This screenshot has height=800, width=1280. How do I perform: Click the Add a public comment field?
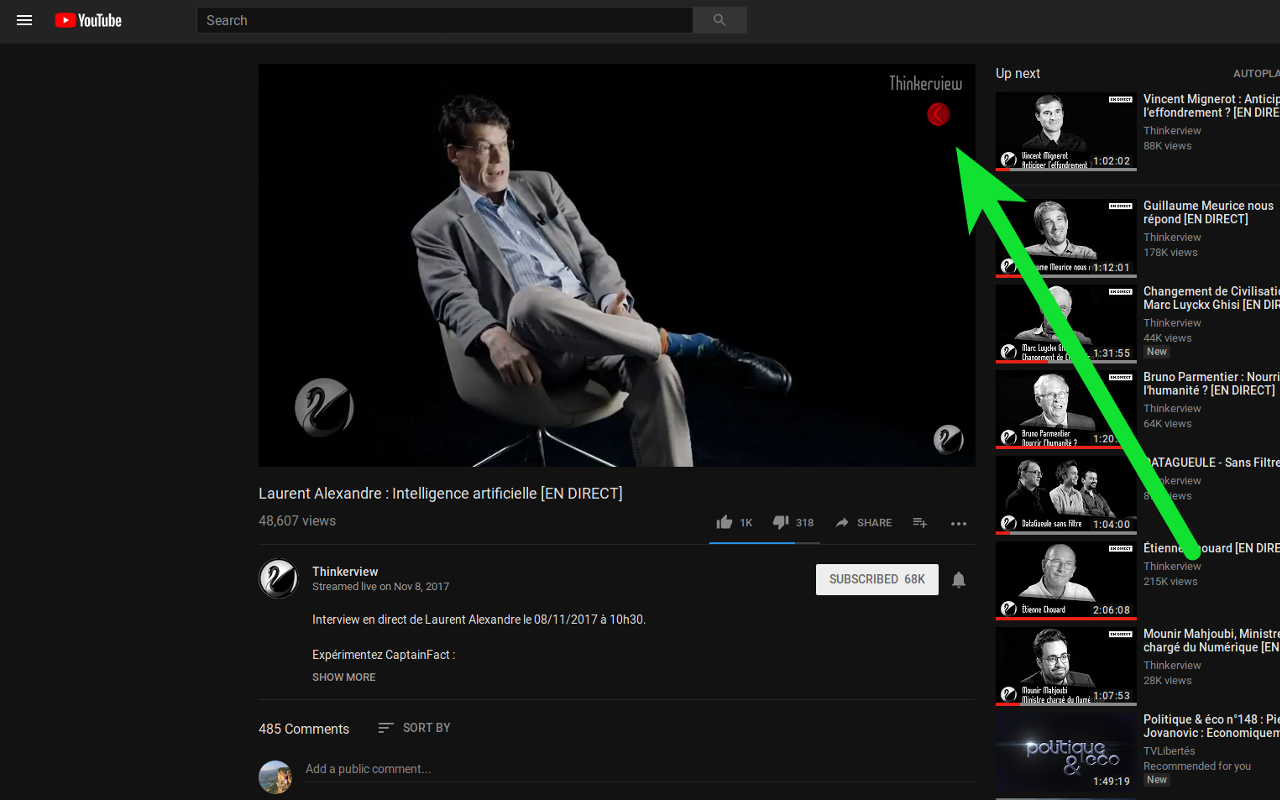point(640,769)
